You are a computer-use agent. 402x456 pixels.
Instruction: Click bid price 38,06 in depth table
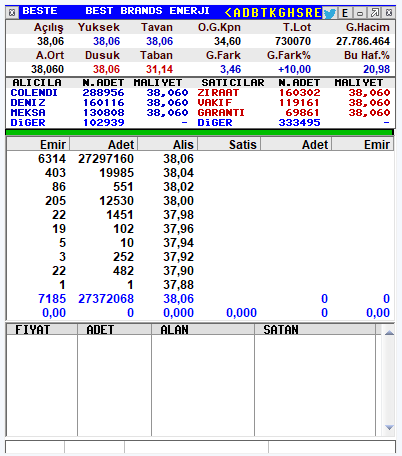[178, 159]
